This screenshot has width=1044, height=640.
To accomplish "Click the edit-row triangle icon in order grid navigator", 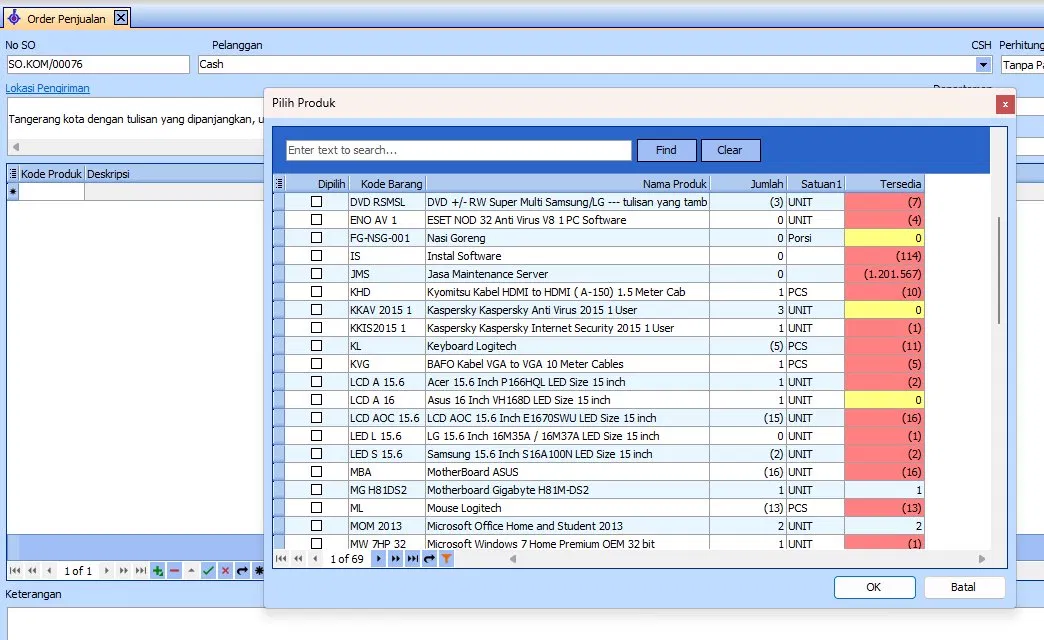I will [x=191, y=571].
